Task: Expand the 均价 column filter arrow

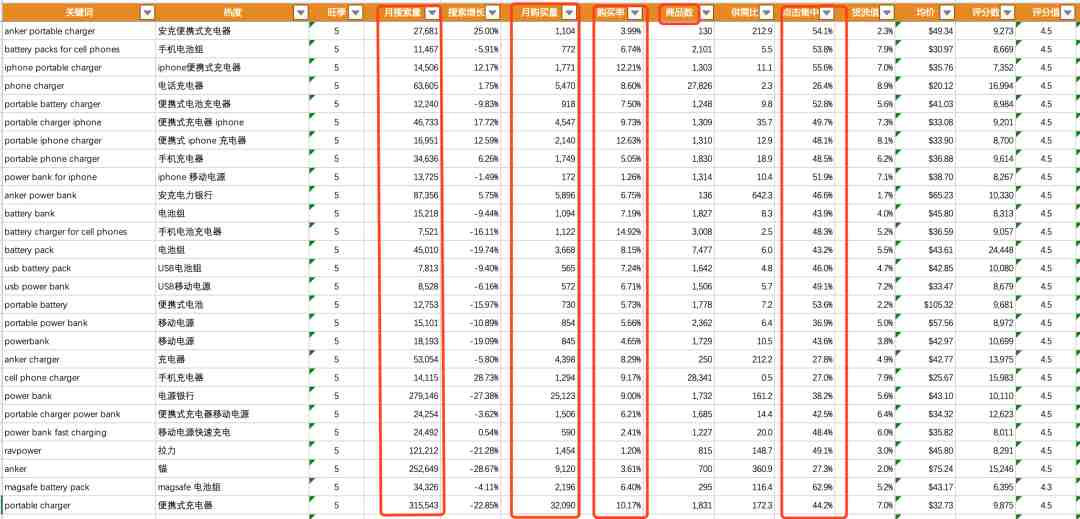Action: tap(947, 12)
